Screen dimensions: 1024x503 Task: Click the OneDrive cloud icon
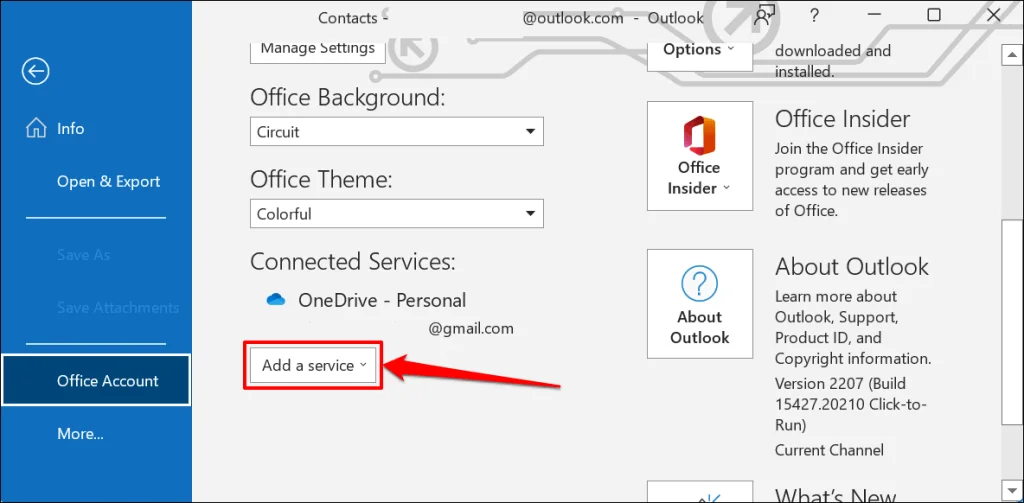(x=276, y=300)
